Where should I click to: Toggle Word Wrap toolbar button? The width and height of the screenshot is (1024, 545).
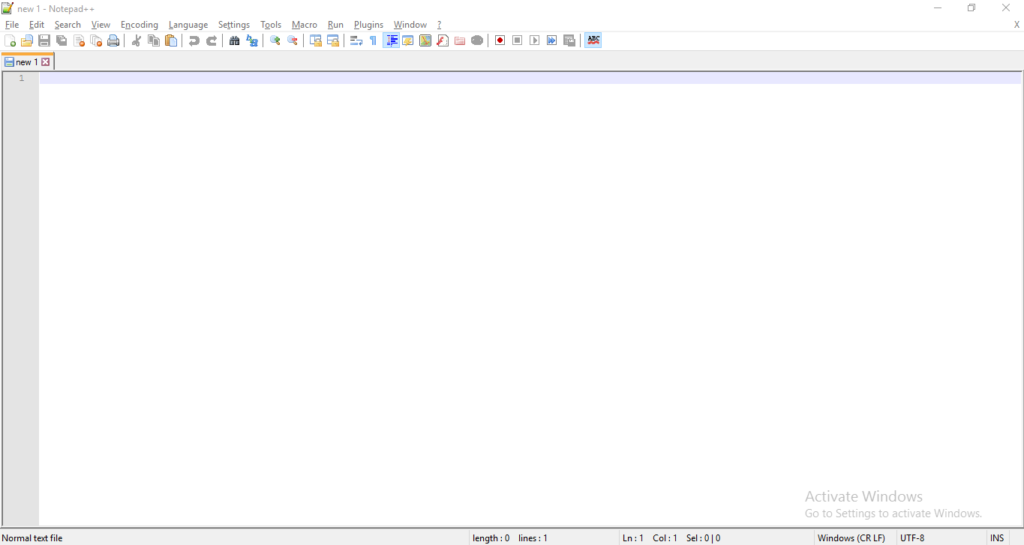pyautogui.click(x=356, y=41)
